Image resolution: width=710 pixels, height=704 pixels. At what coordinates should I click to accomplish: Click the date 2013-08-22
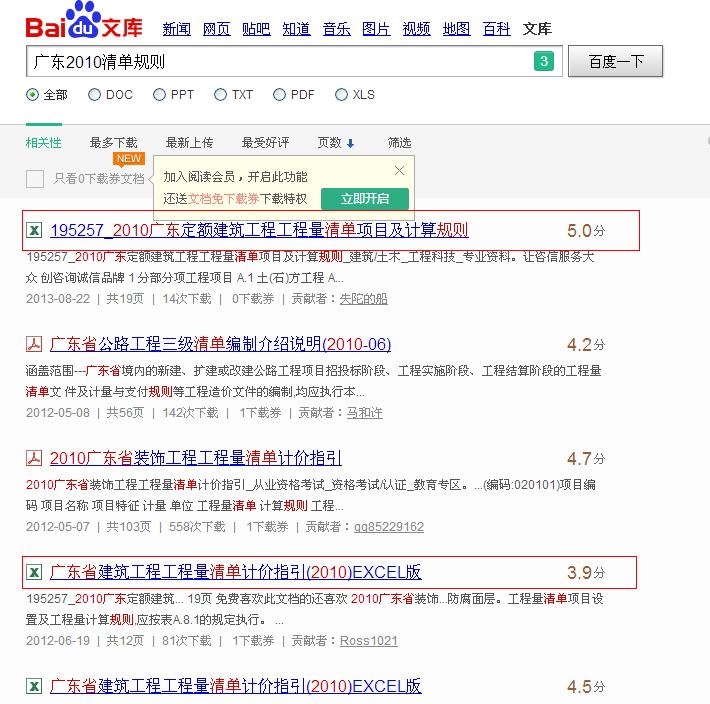click(x=58, y=299)
